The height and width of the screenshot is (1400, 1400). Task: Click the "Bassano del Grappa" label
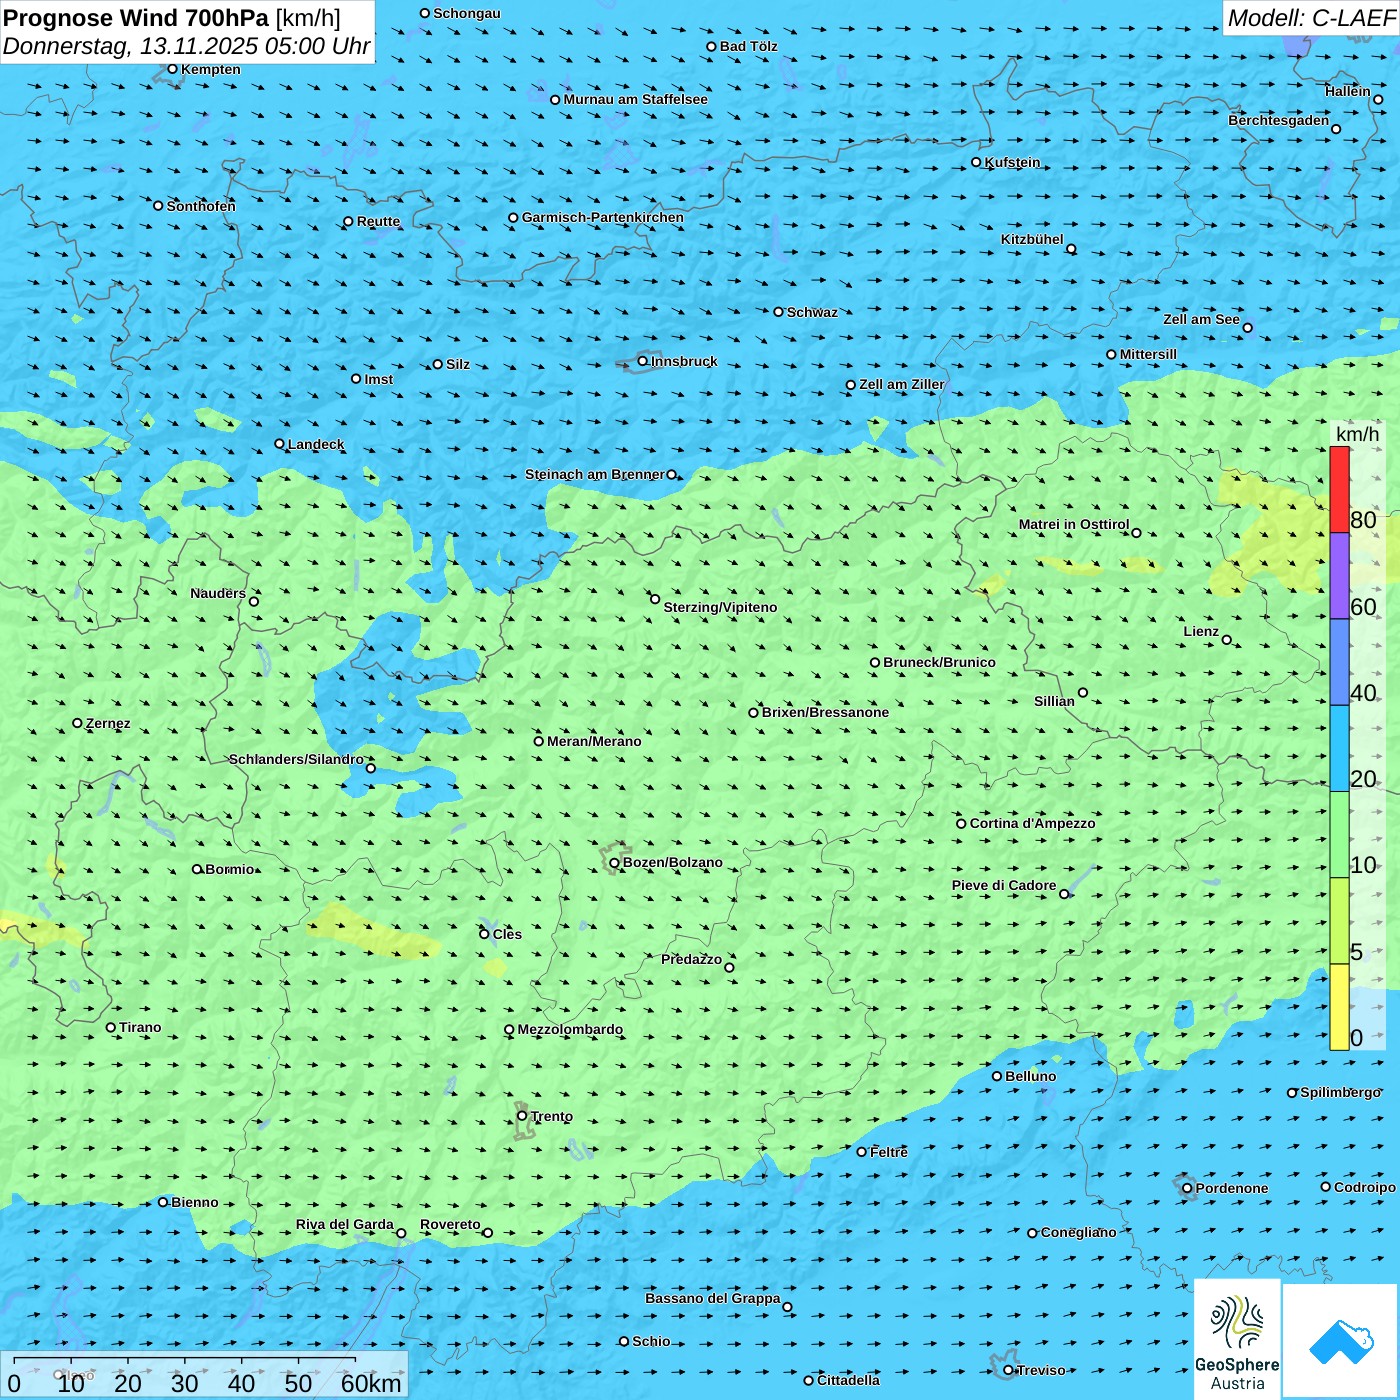pyautogui.click(x=712, y=1298)
